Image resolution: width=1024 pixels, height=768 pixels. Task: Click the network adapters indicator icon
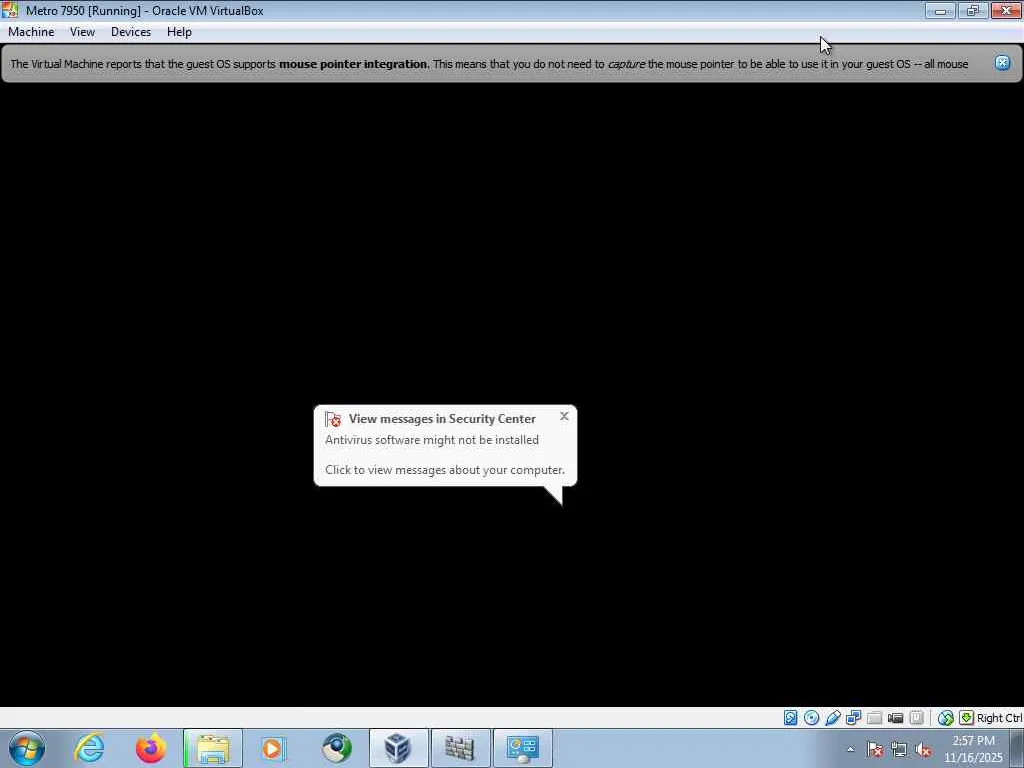[854, 718]
